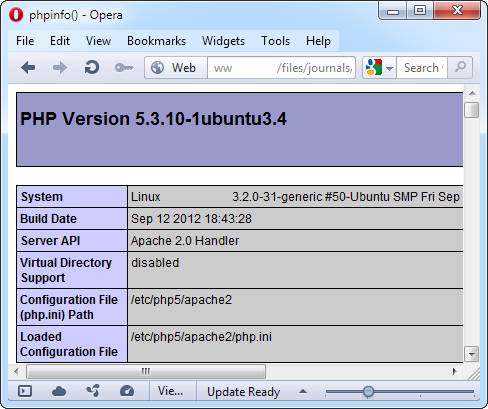The height and width of the screenshot is (409, 488).
Task: Click the Virtual Directory Support label
Action: [66, 270]
